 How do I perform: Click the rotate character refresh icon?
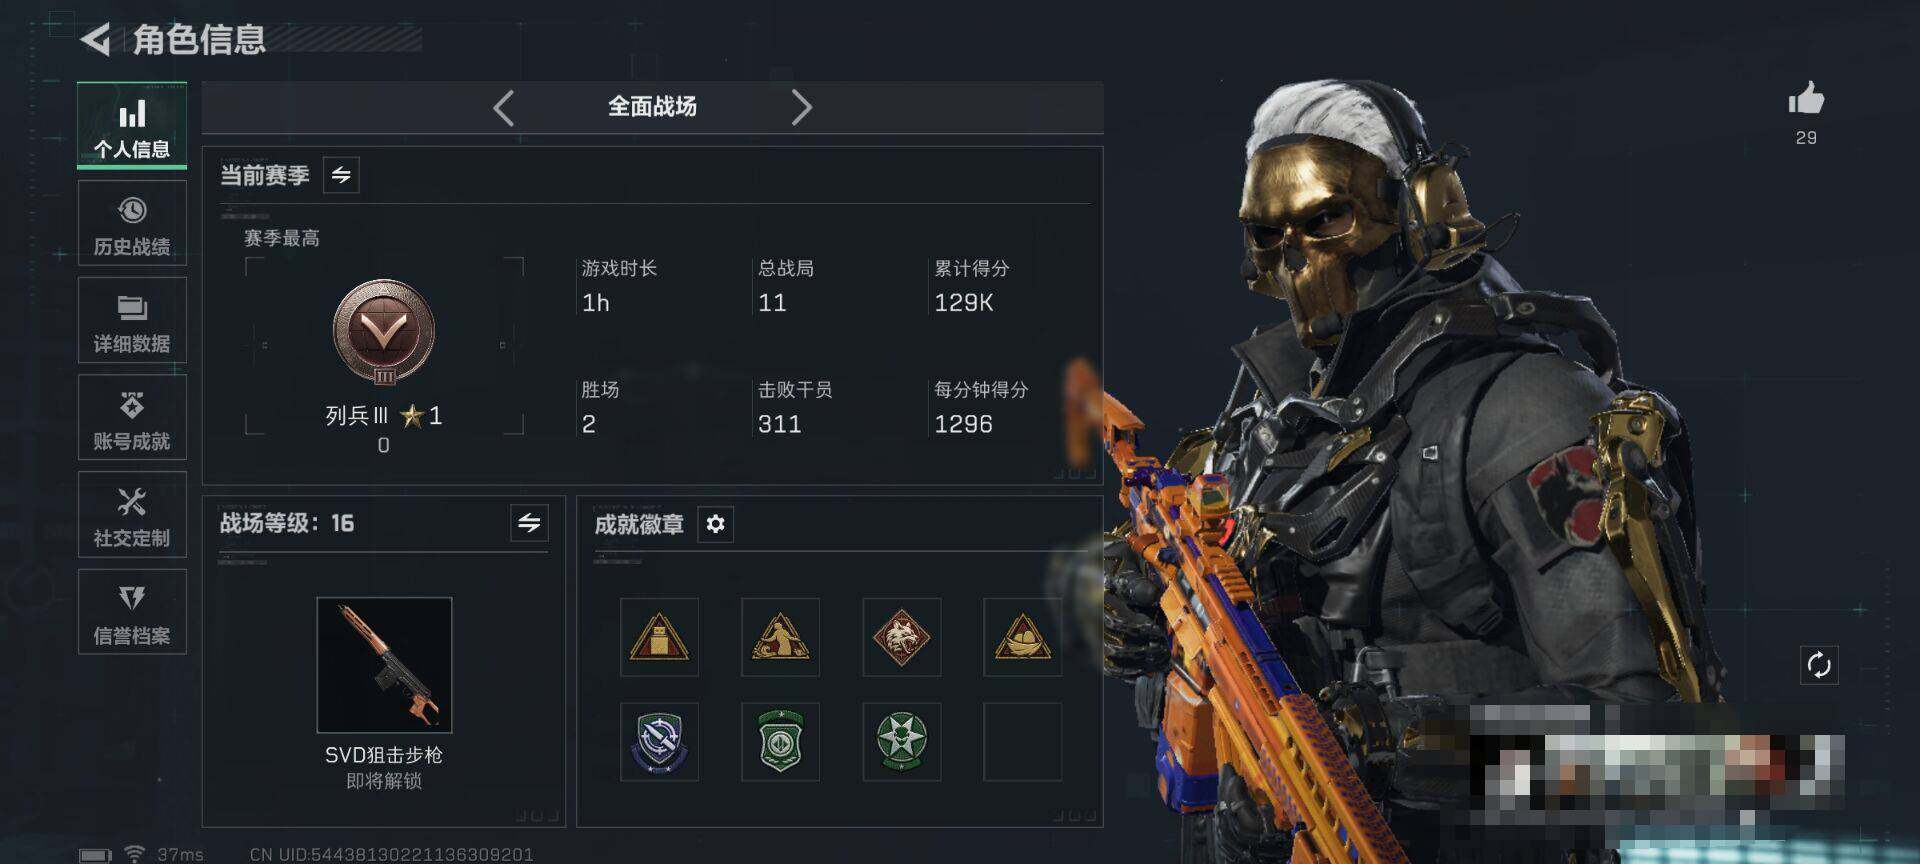[x=1819, y=664]
